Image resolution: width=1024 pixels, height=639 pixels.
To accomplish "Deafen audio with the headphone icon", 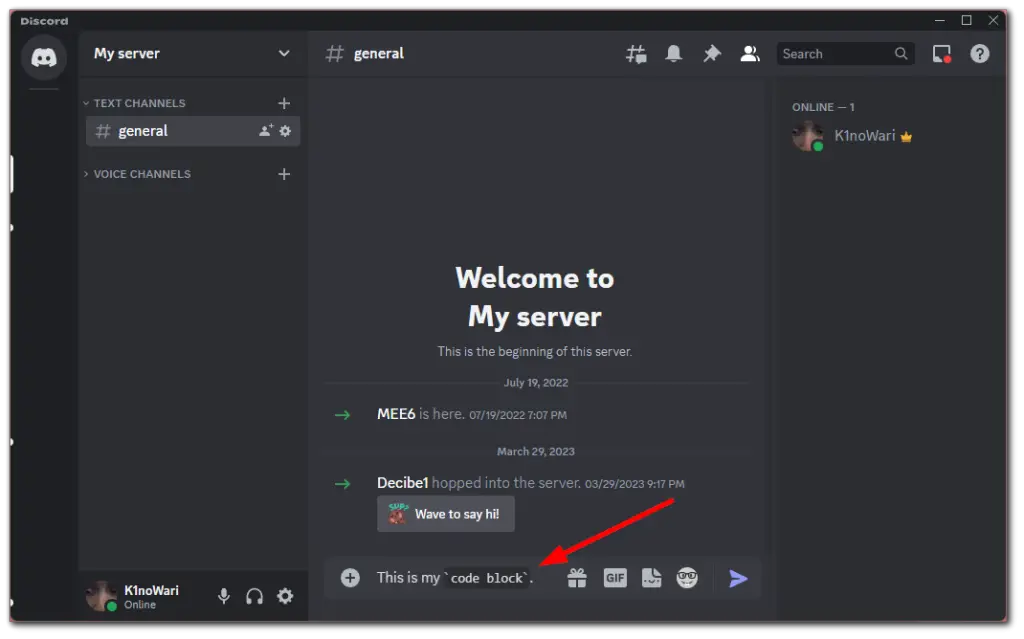I will click(x=254, y=596).
